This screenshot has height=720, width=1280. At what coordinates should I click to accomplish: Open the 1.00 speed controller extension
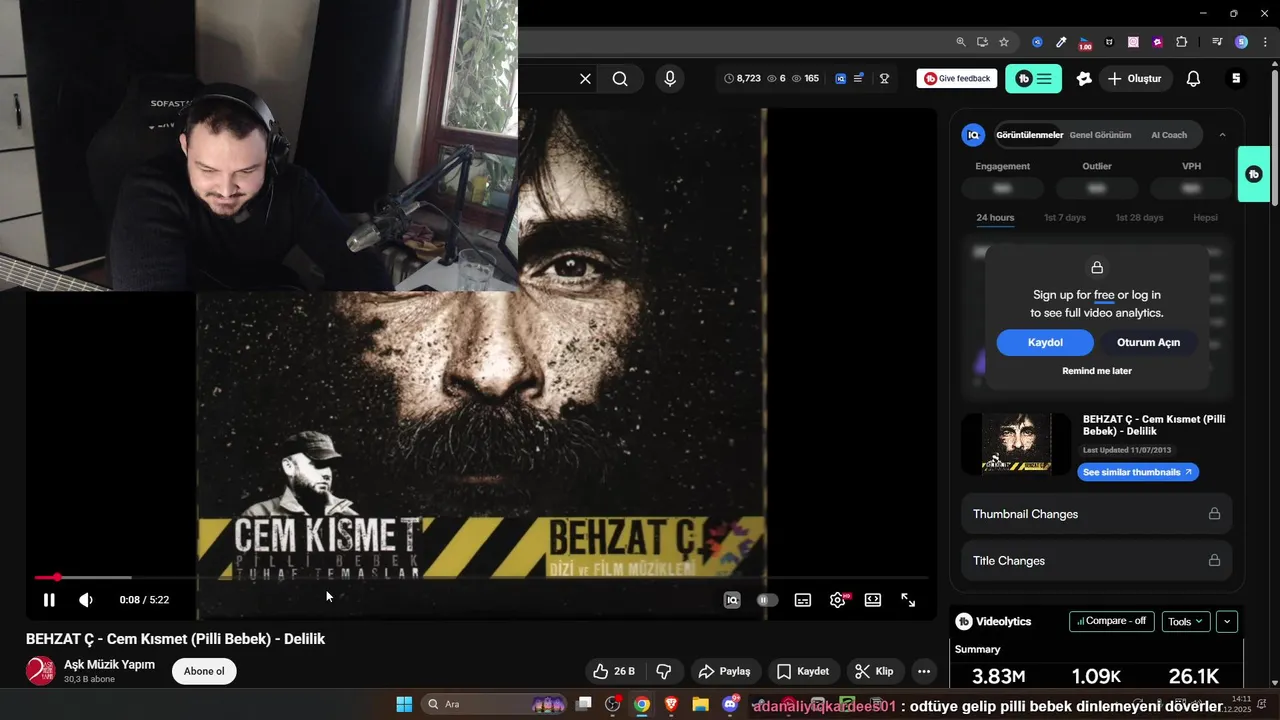1085,43
